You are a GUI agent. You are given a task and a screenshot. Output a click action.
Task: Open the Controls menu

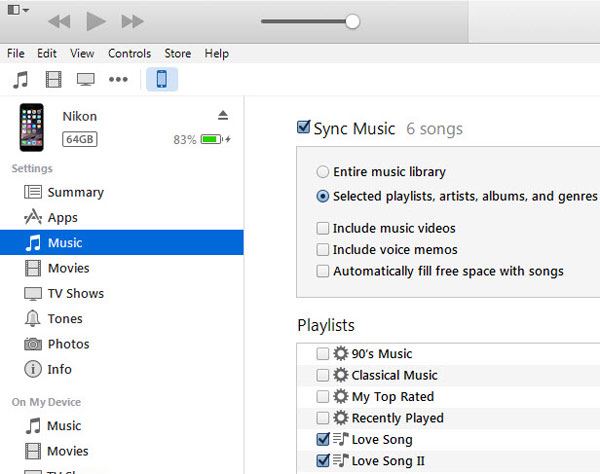tap(129, 54)
